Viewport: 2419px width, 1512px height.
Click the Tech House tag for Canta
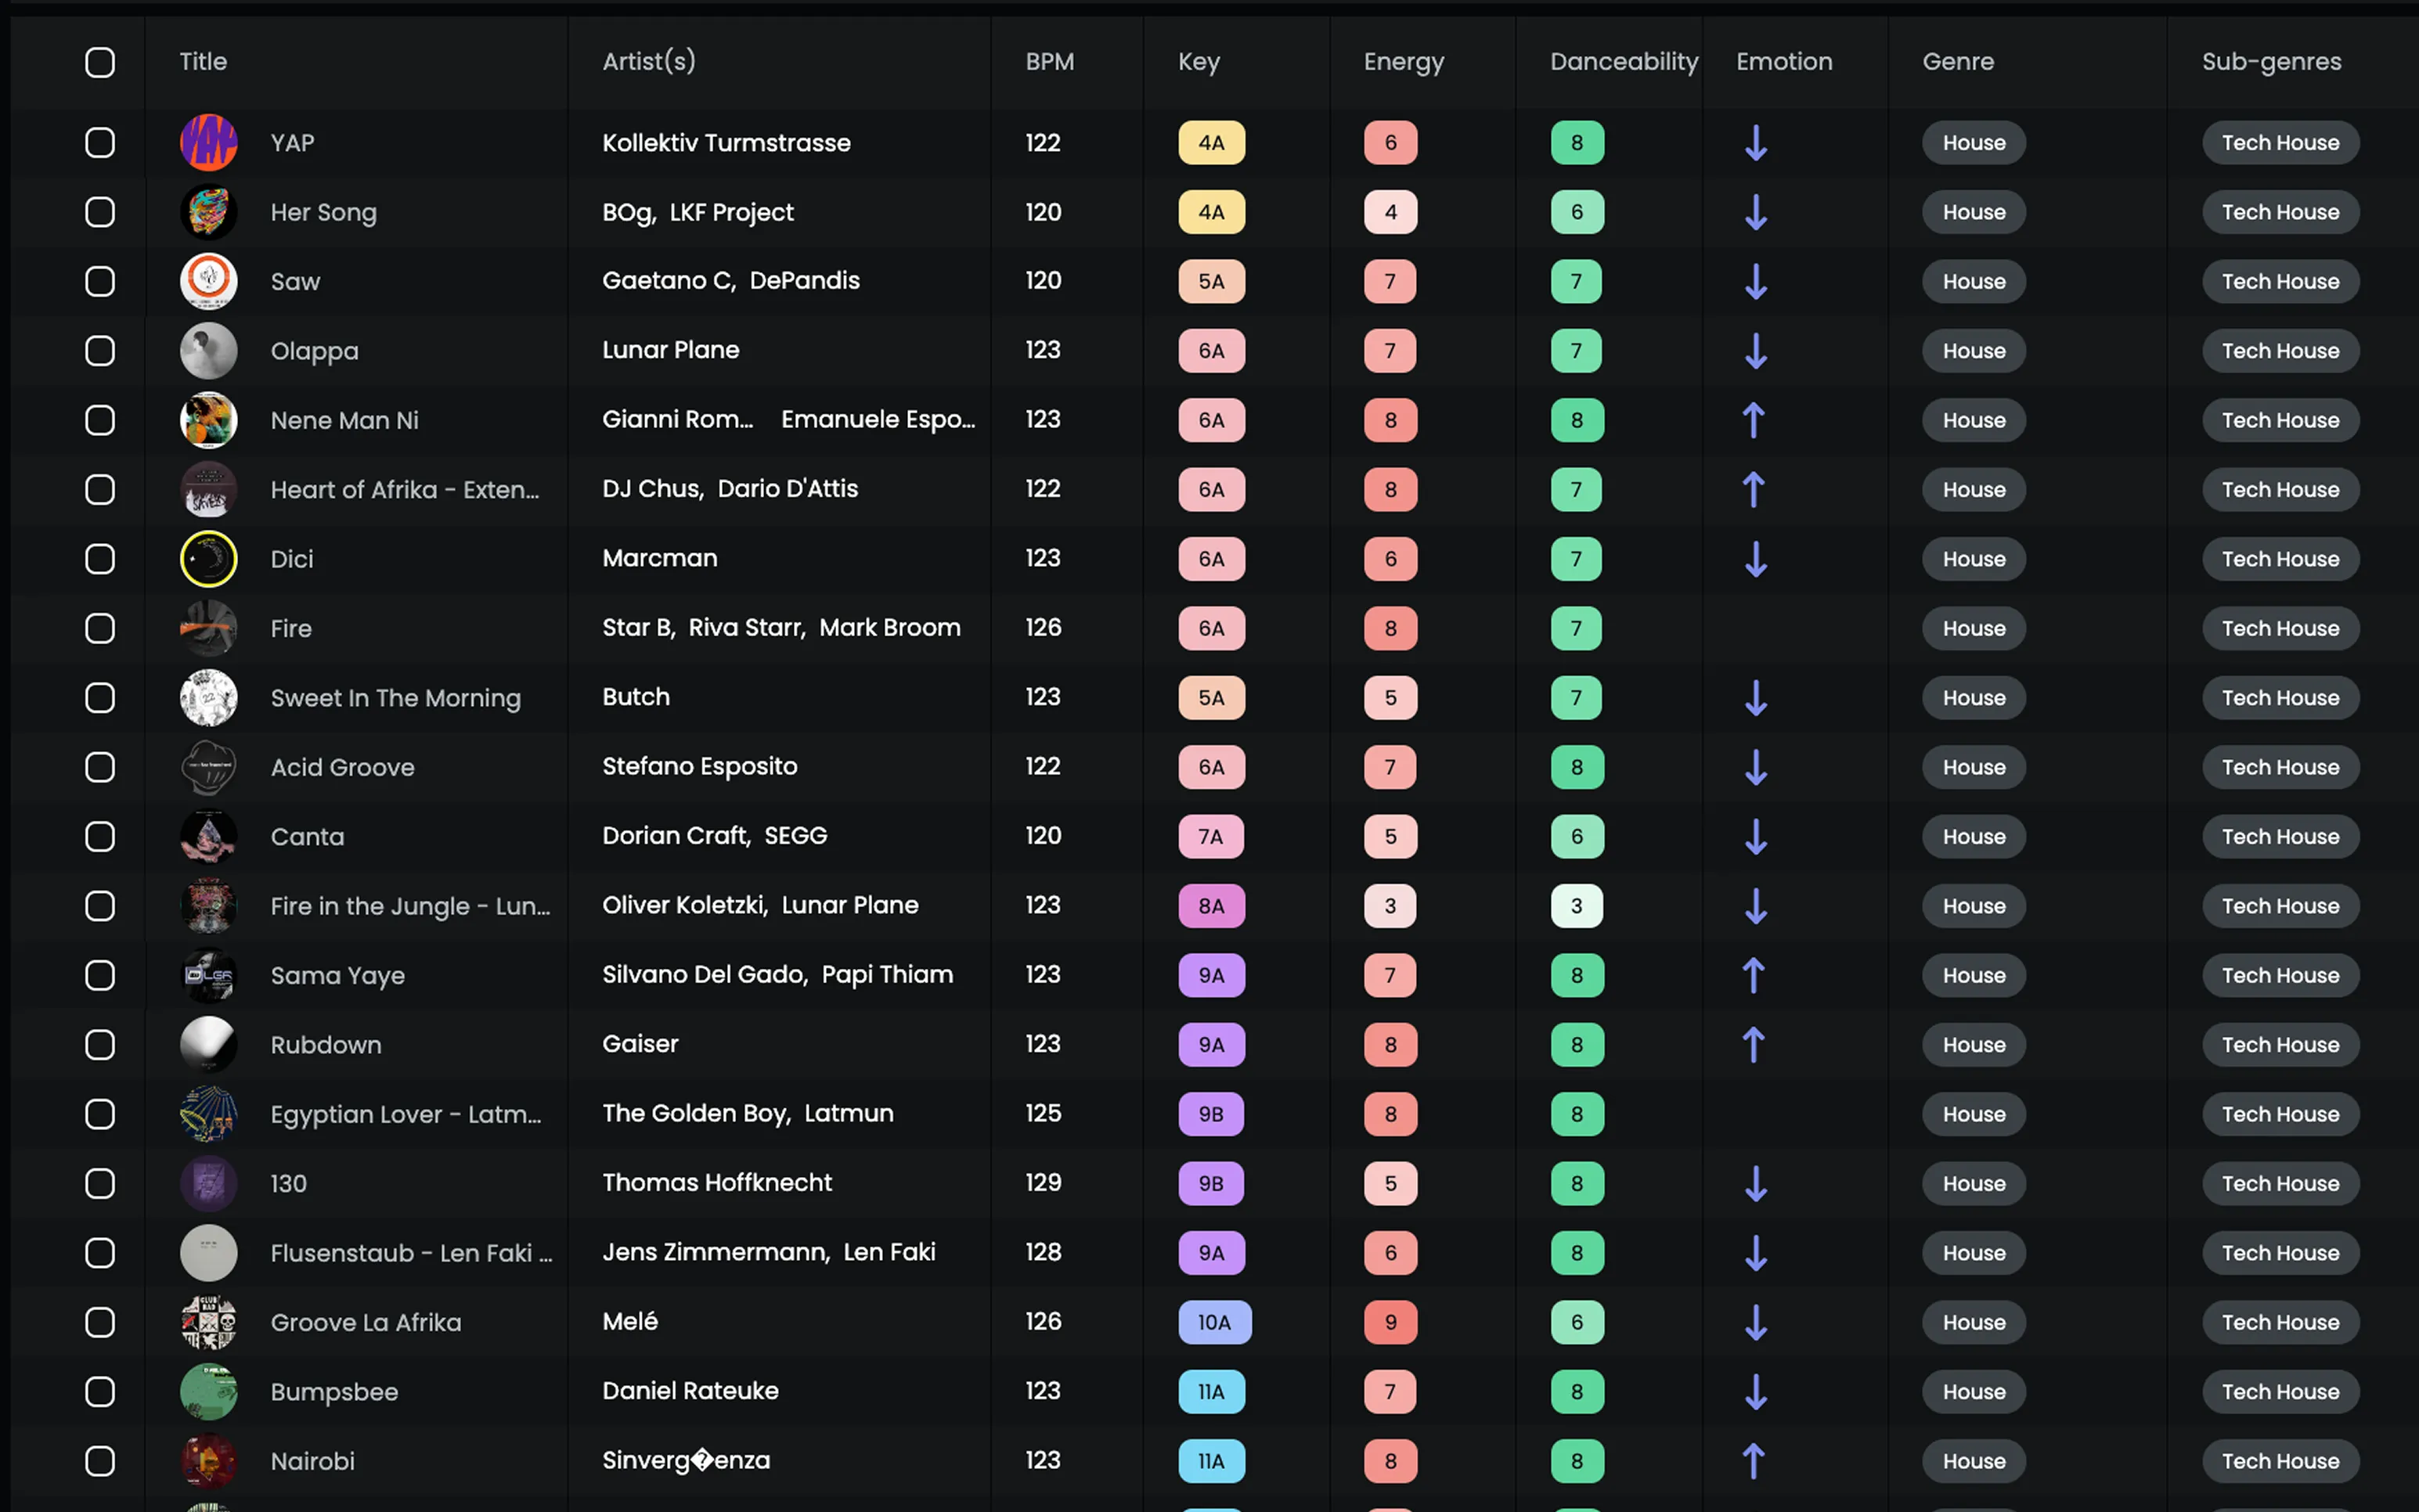pos(2279,837)
